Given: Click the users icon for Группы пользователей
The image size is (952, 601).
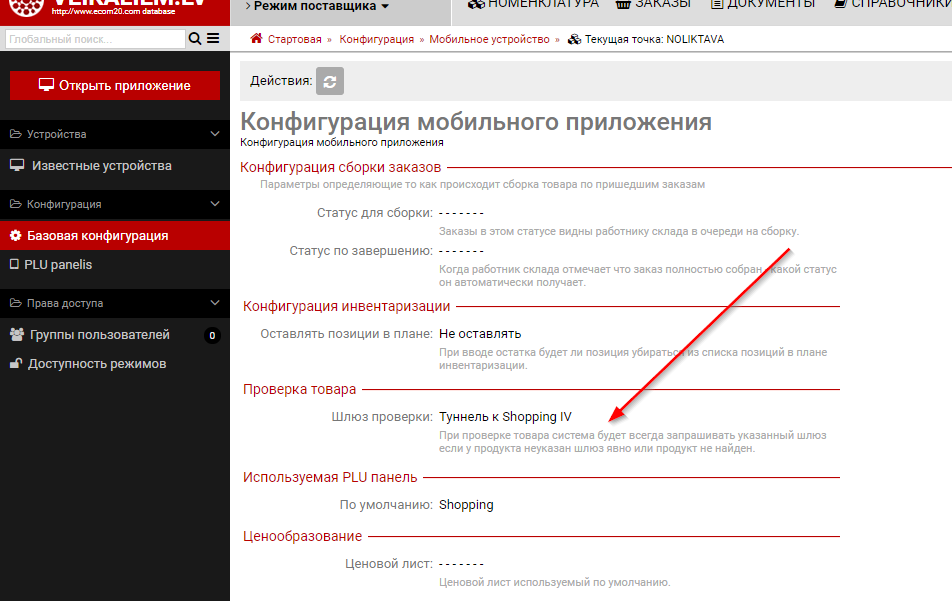Looking at the screenshot, I should [16, 335].
